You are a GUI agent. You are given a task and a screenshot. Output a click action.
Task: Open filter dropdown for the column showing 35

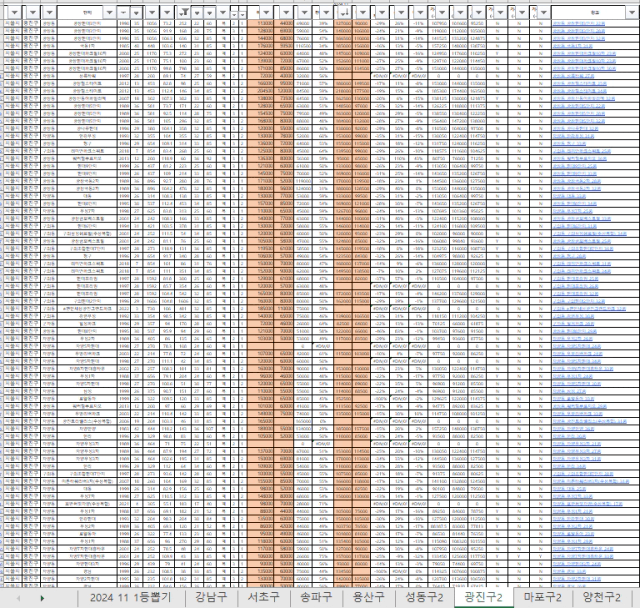coord(136,13)
